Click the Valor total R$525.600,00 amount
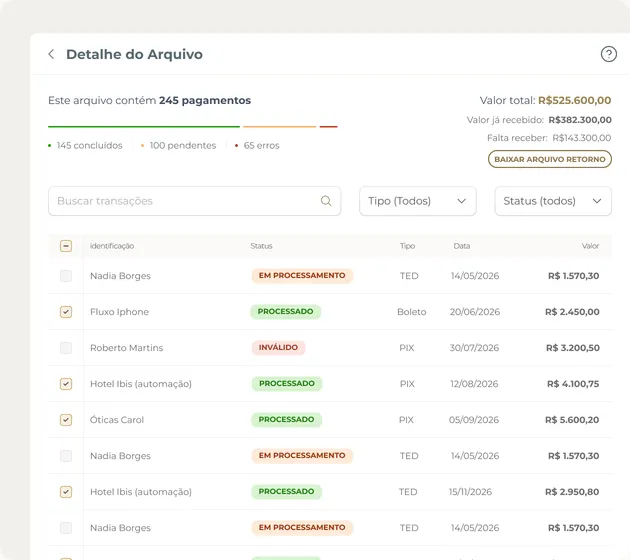Image resolution: width=630 pixels, height=560 pixels. coord(575,100)
